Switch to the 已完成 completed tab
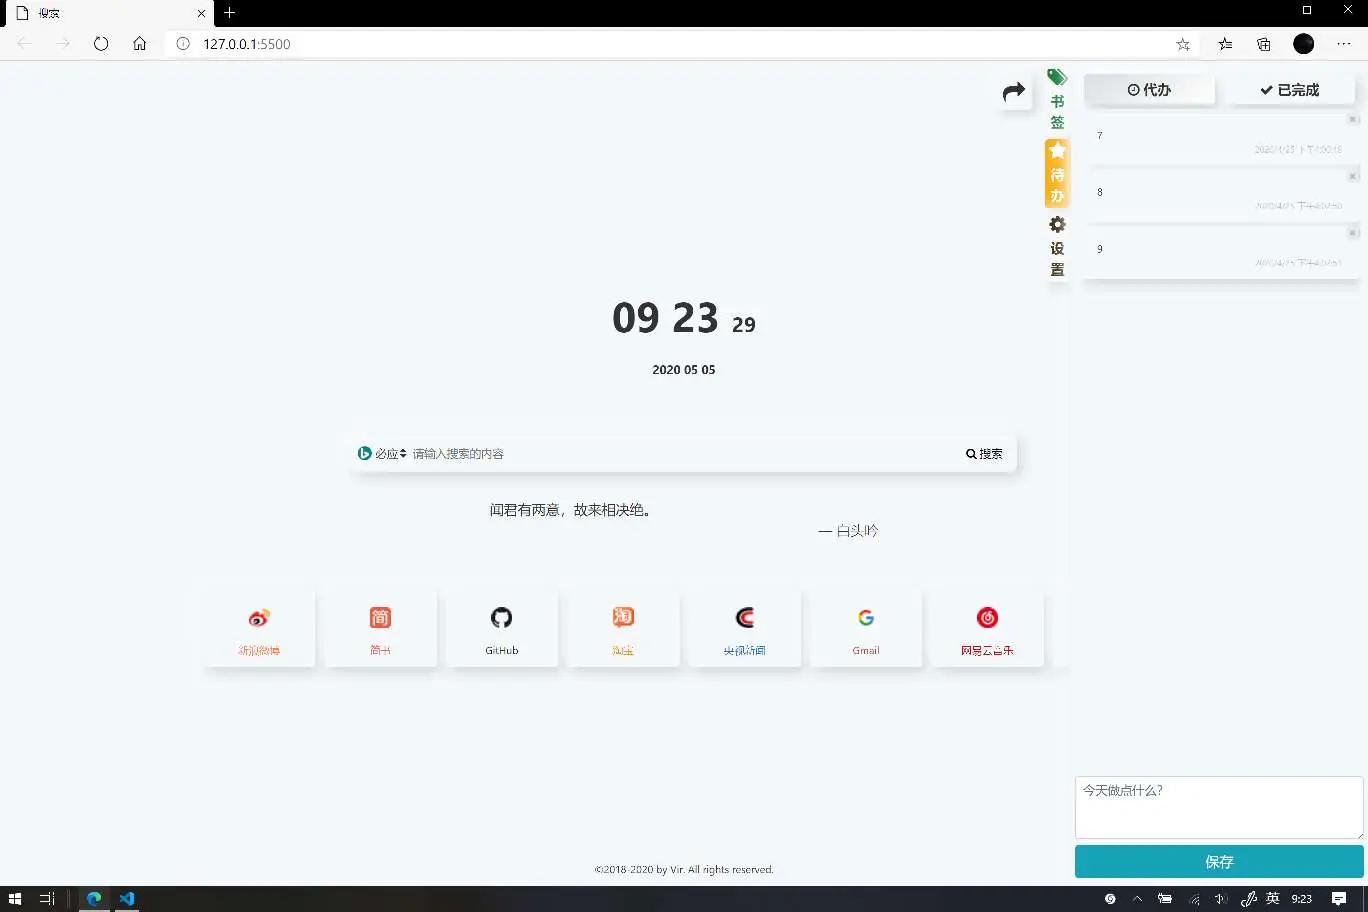The height and width of the screenshot is (912, 1368). click(1291, 89)
